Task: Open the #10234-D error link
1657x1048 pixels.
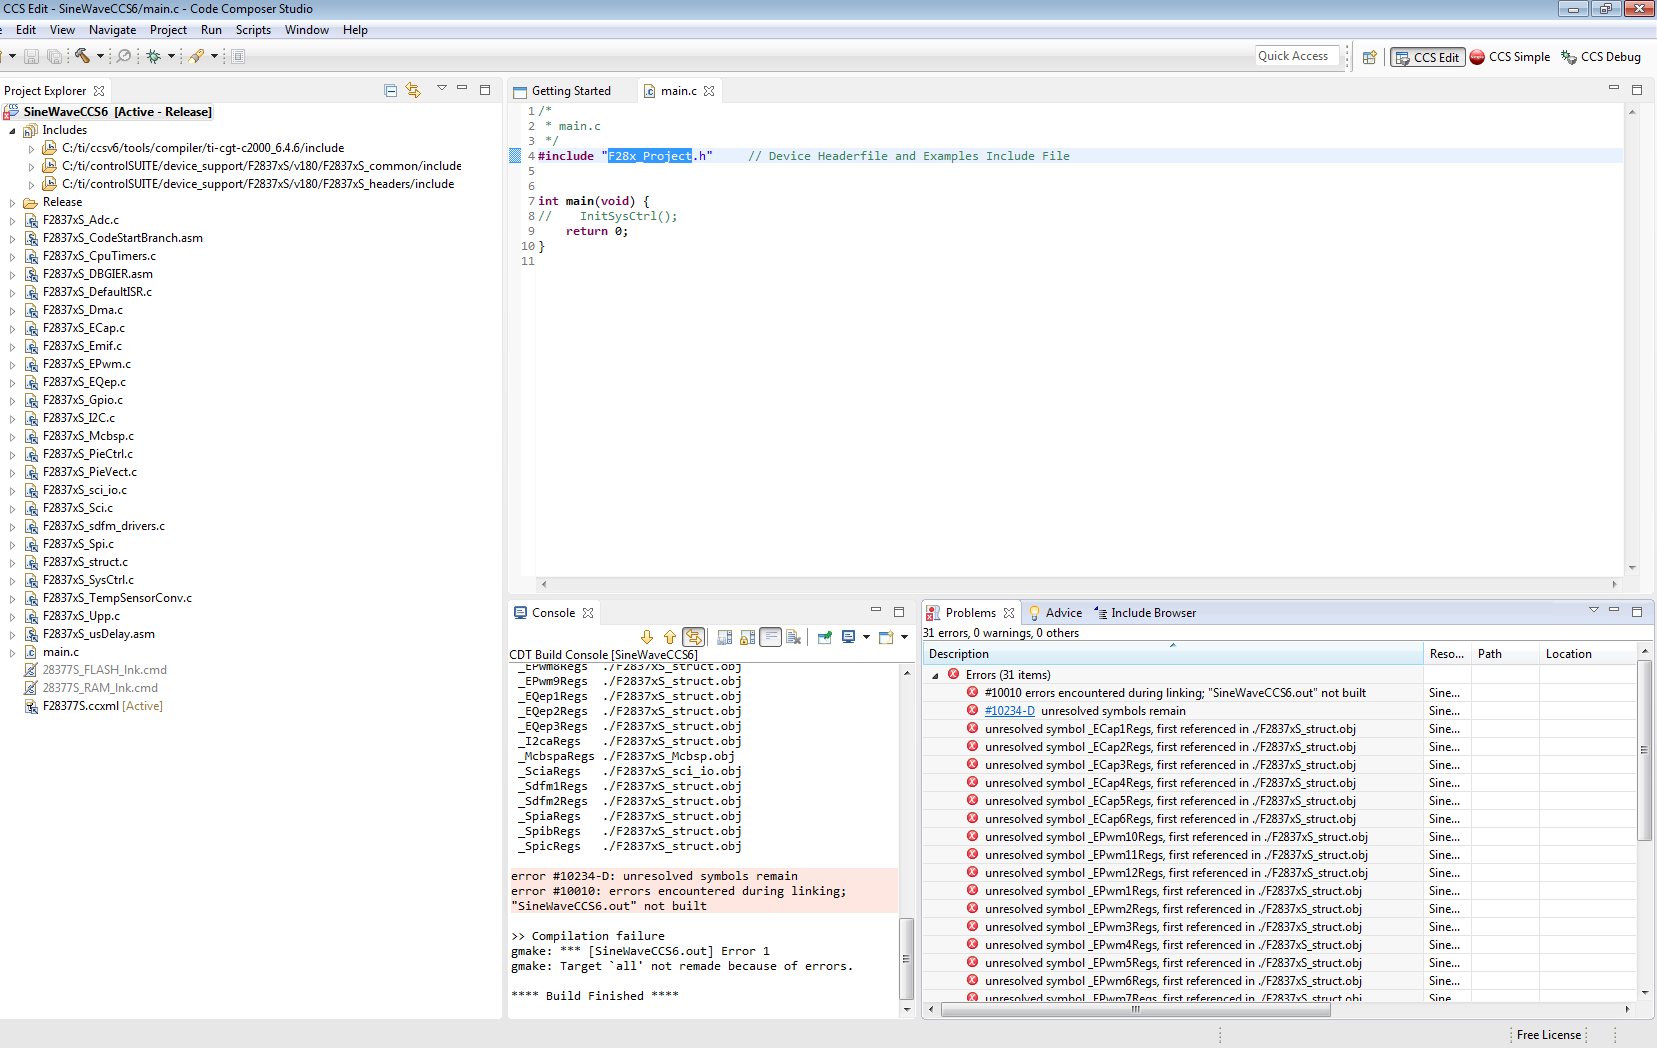Action: (1009, 711)
